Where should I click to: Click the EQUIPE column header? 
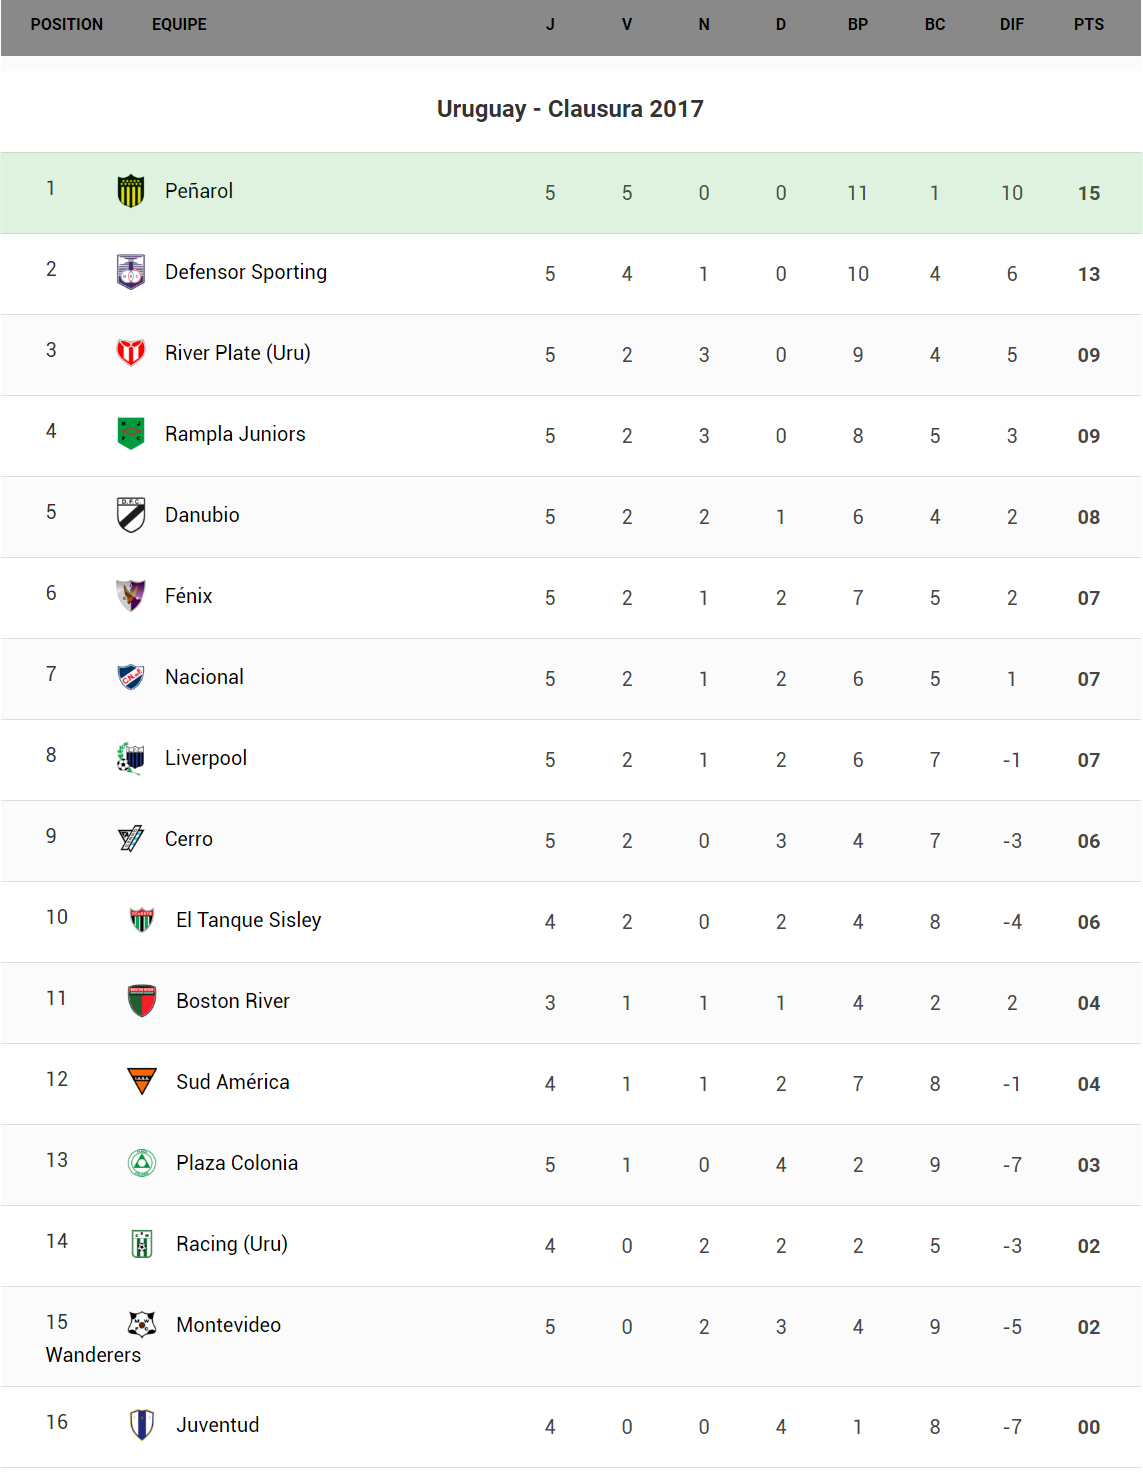[x=179, y=25]
